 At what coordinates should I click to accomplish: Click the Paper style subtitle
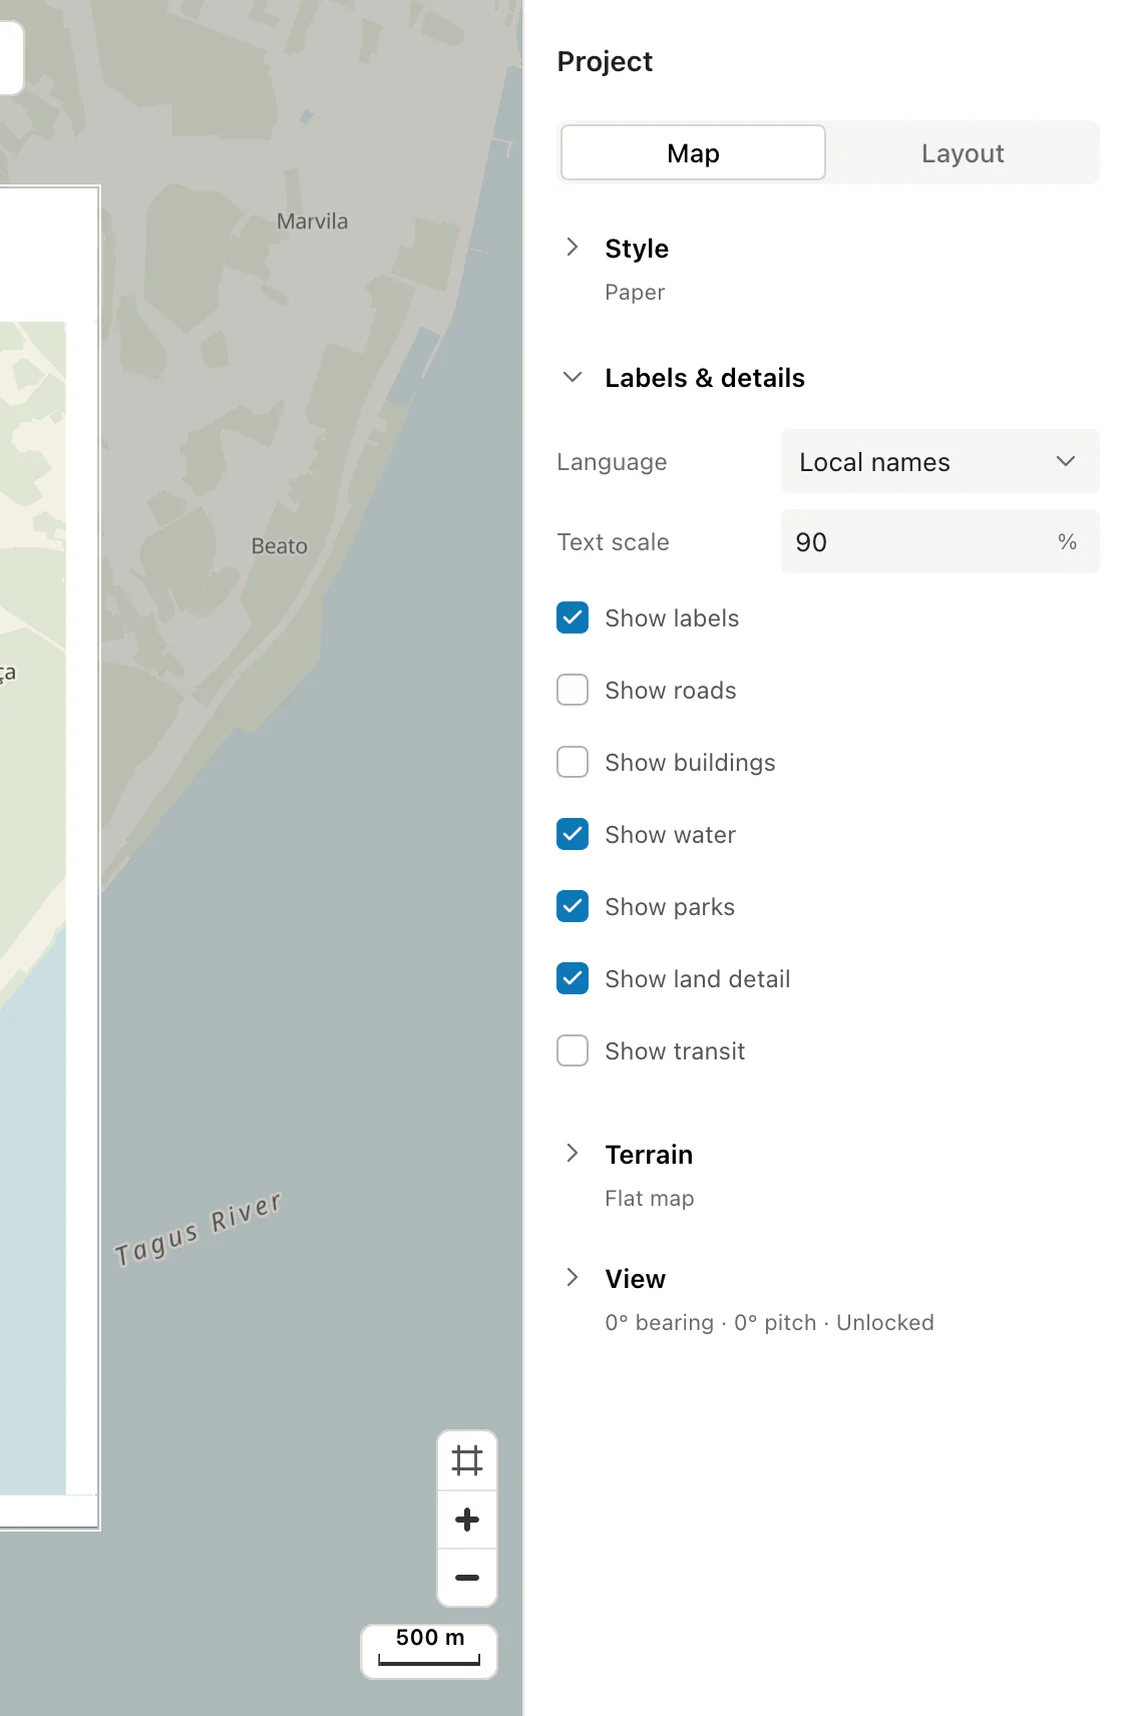point(634,292)
